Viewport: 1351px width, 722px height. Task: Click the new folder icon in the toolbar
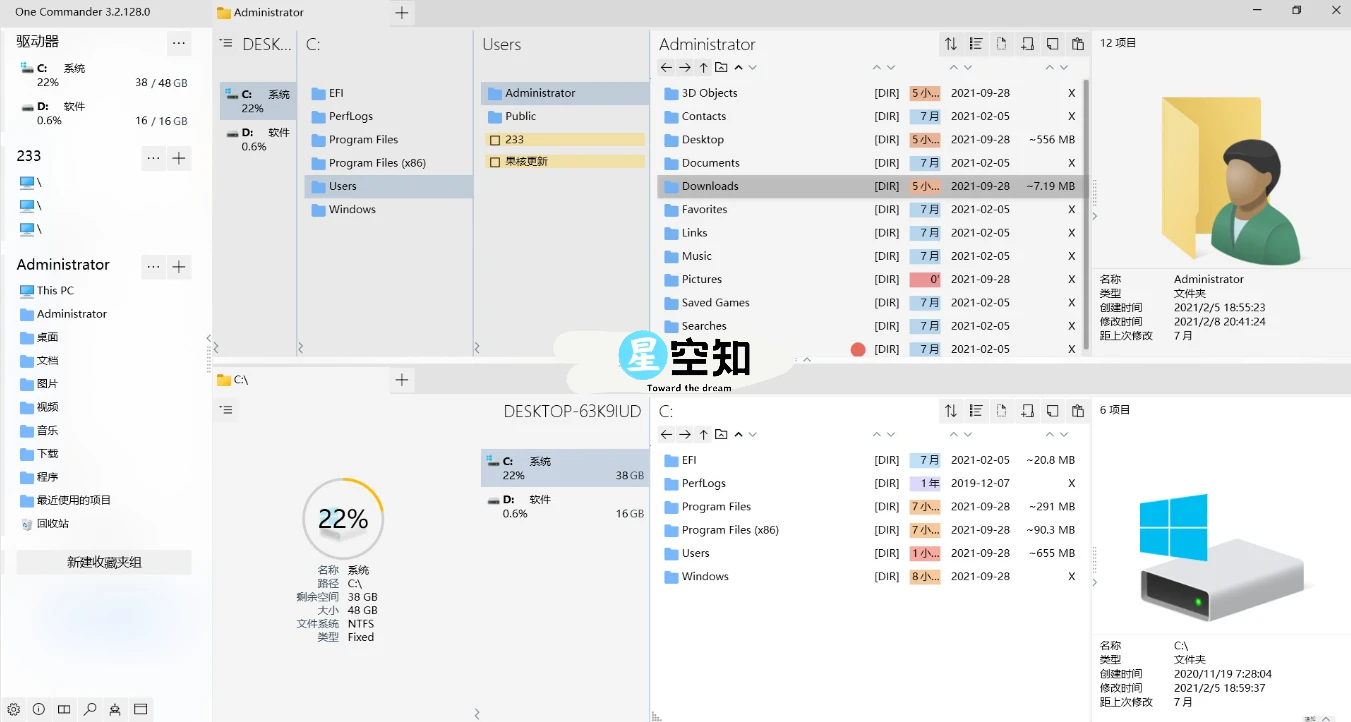click(x=1026, y=44)
